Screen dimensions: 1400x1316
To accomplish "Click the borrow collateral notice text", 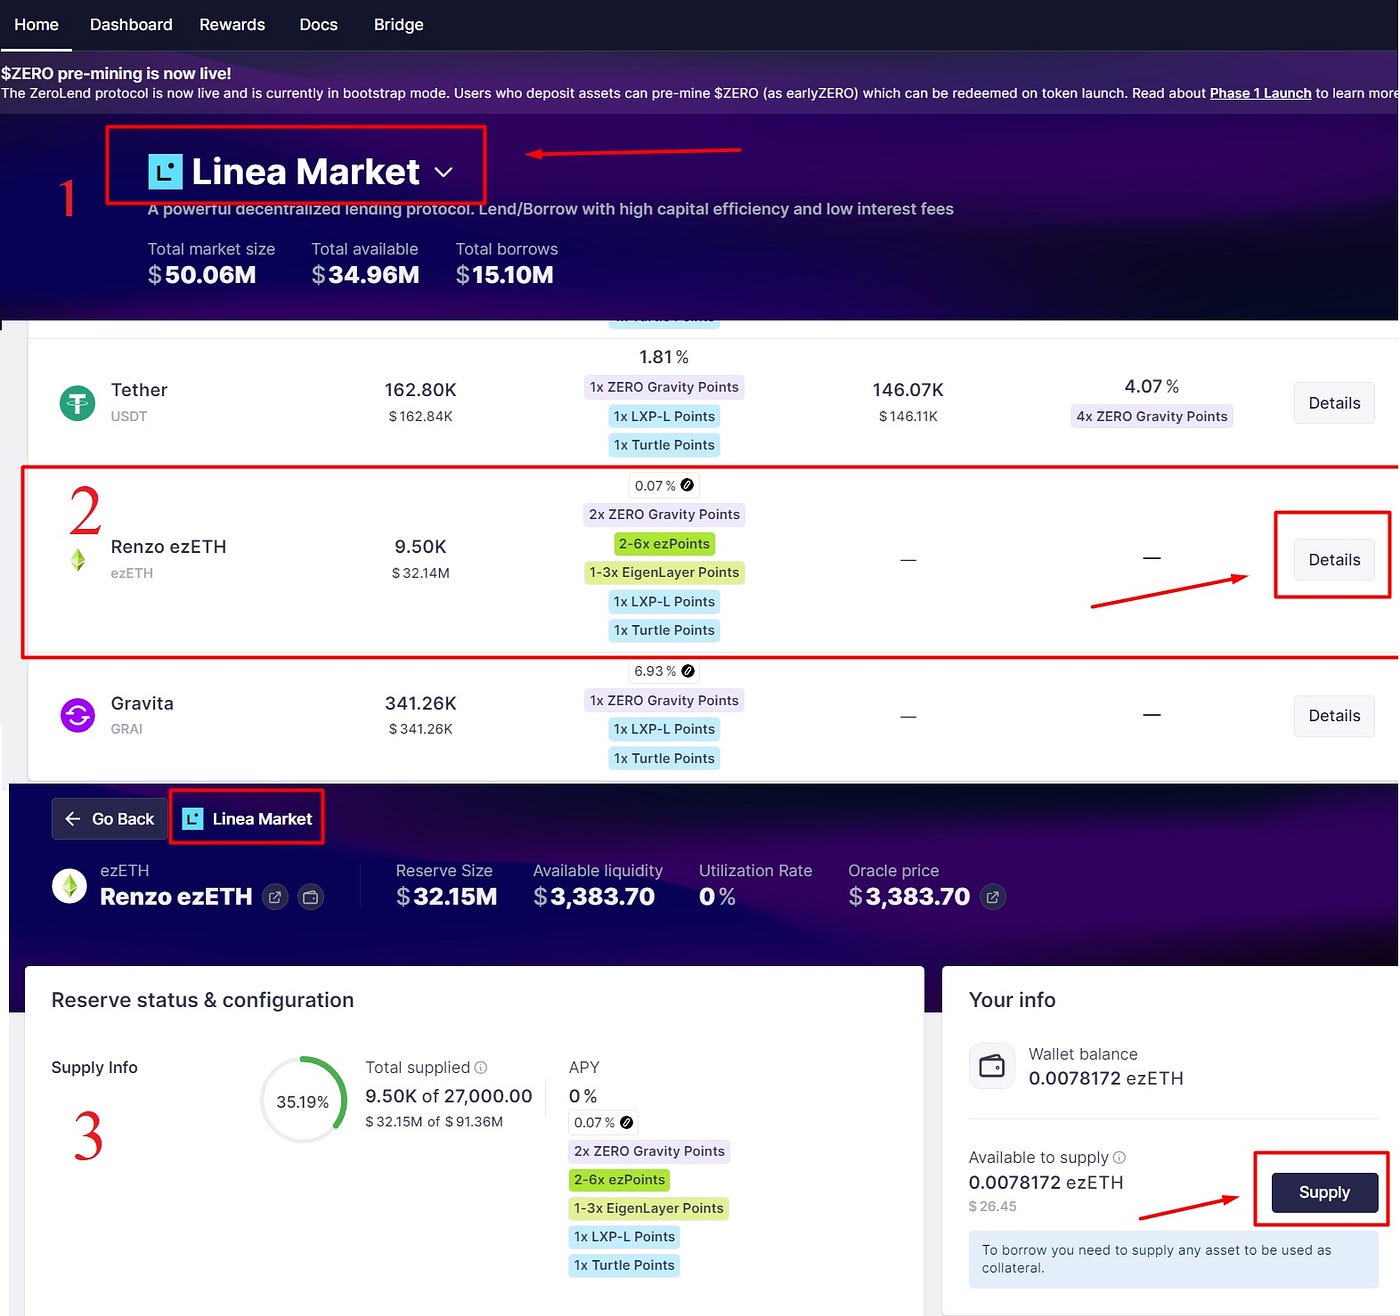I will pyautogui.click(x=1157, y=1259).
